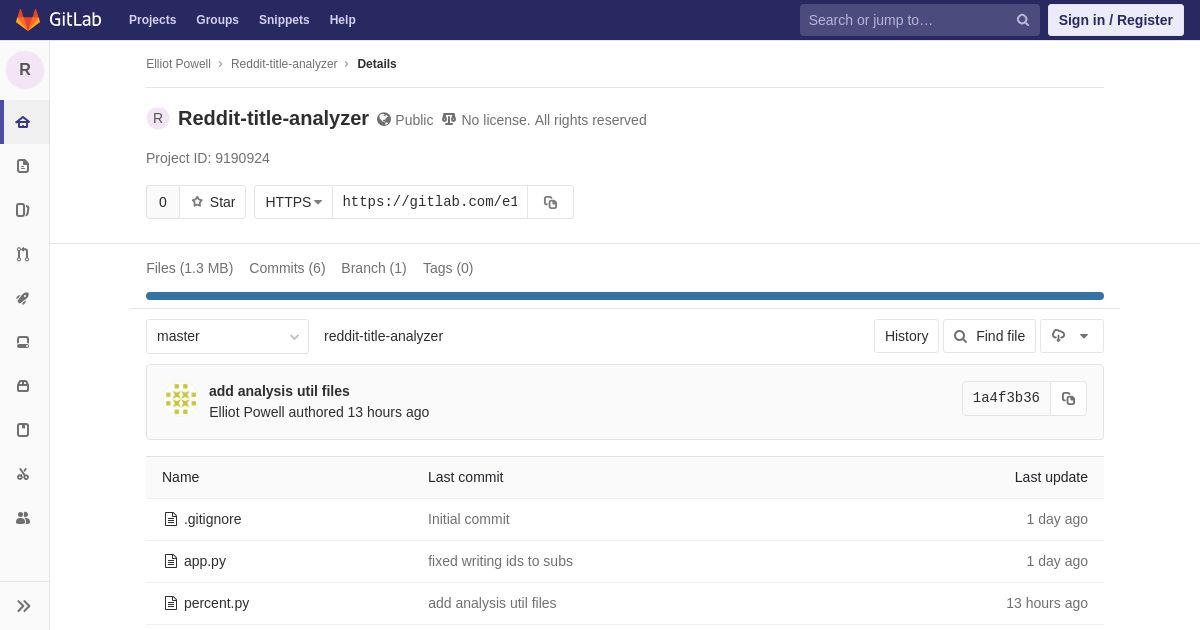Image resolution: width=1200 pixels, height=630 pixels.
Task: Open the Details breadcrumb link
Action: (x=377, y=64)
